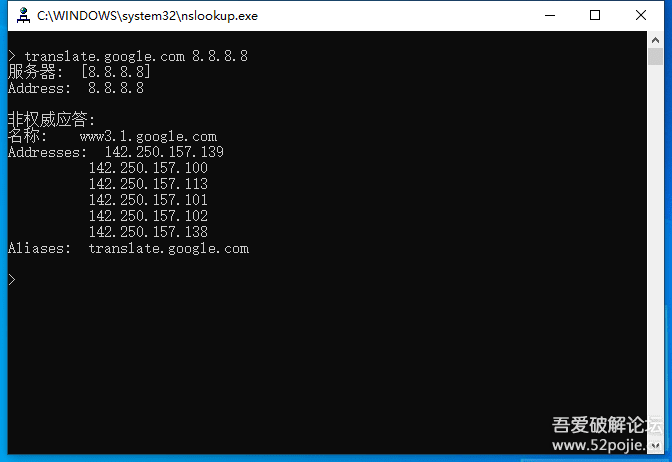Click the scrollbar up arrow
The image size is (672, 462).
[655, 40]
